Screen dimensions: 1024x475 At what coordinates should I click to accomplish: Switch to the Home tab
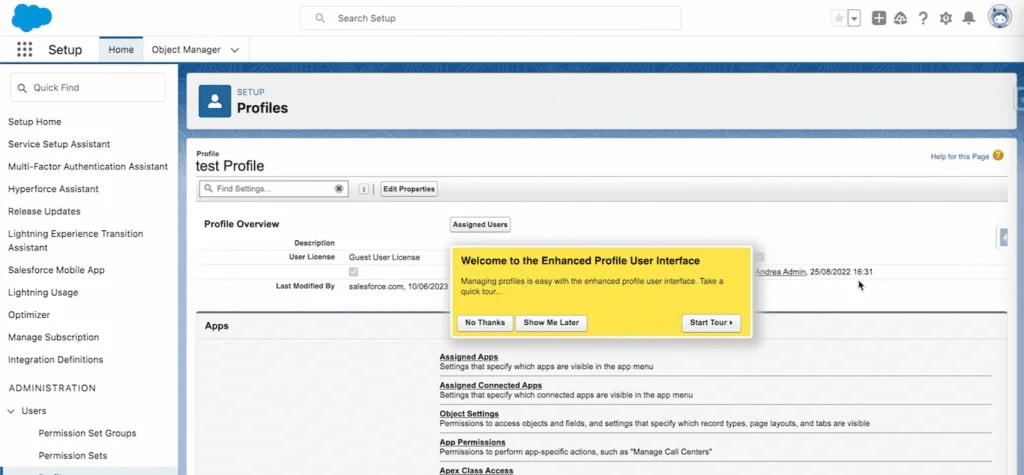pyautogui.click(x=121, y=50)
